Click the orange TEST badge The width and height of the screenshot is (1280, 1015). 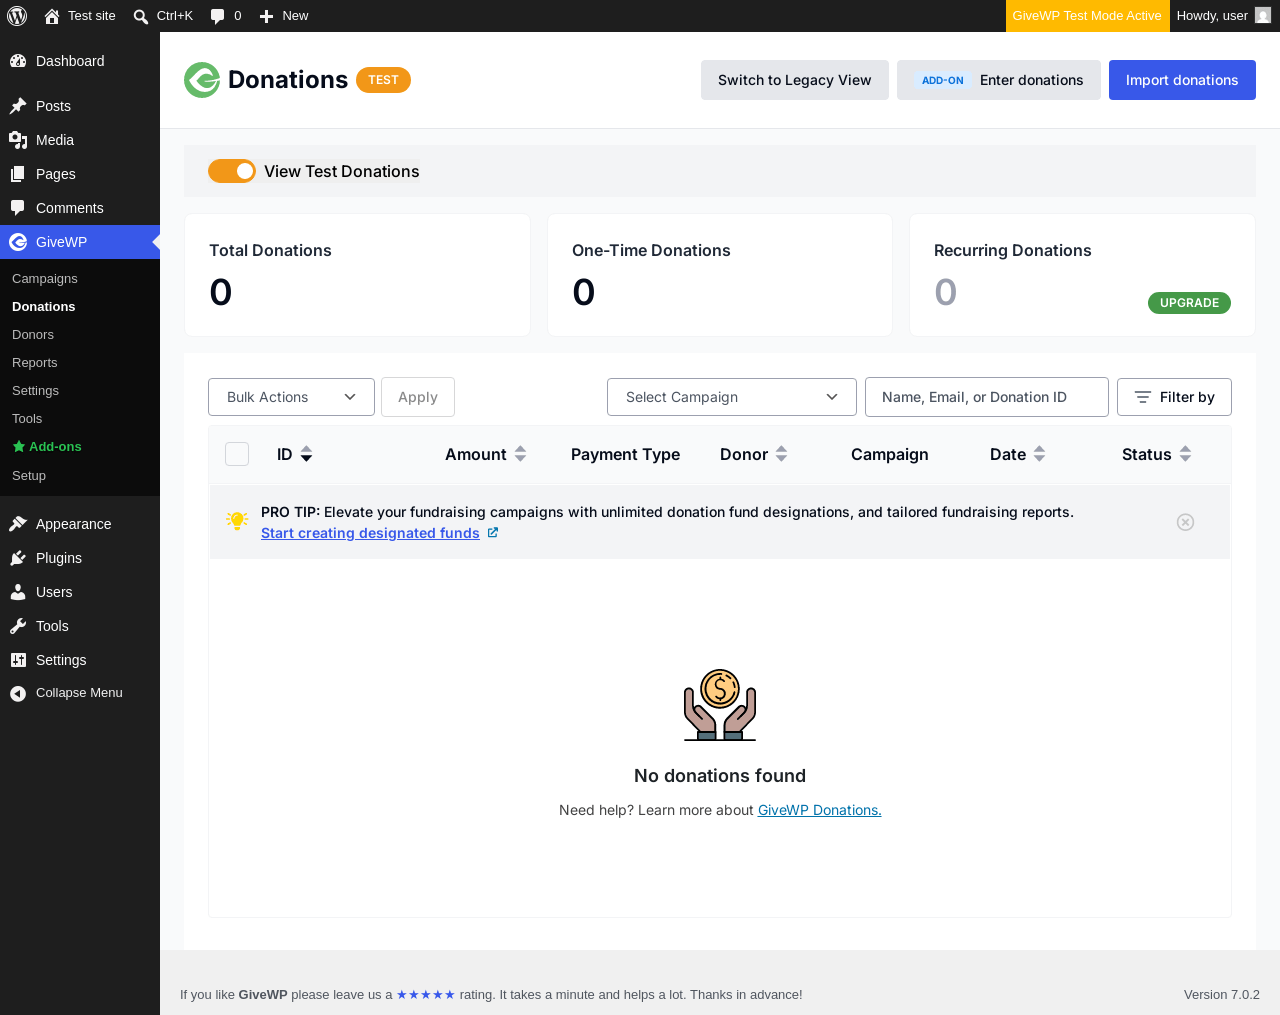tap(383, 80)
